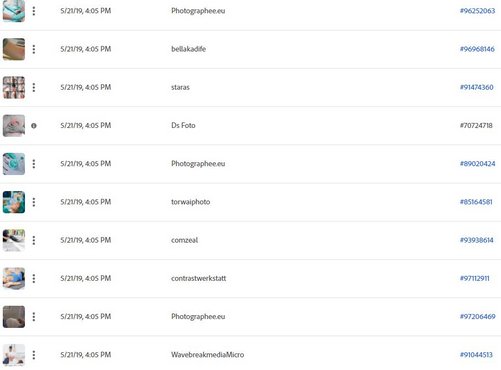Image resolution: width=501 pixels, height=370 pixels.
Task: Follow the #85164581 asset link
Action: click(476, 202)
